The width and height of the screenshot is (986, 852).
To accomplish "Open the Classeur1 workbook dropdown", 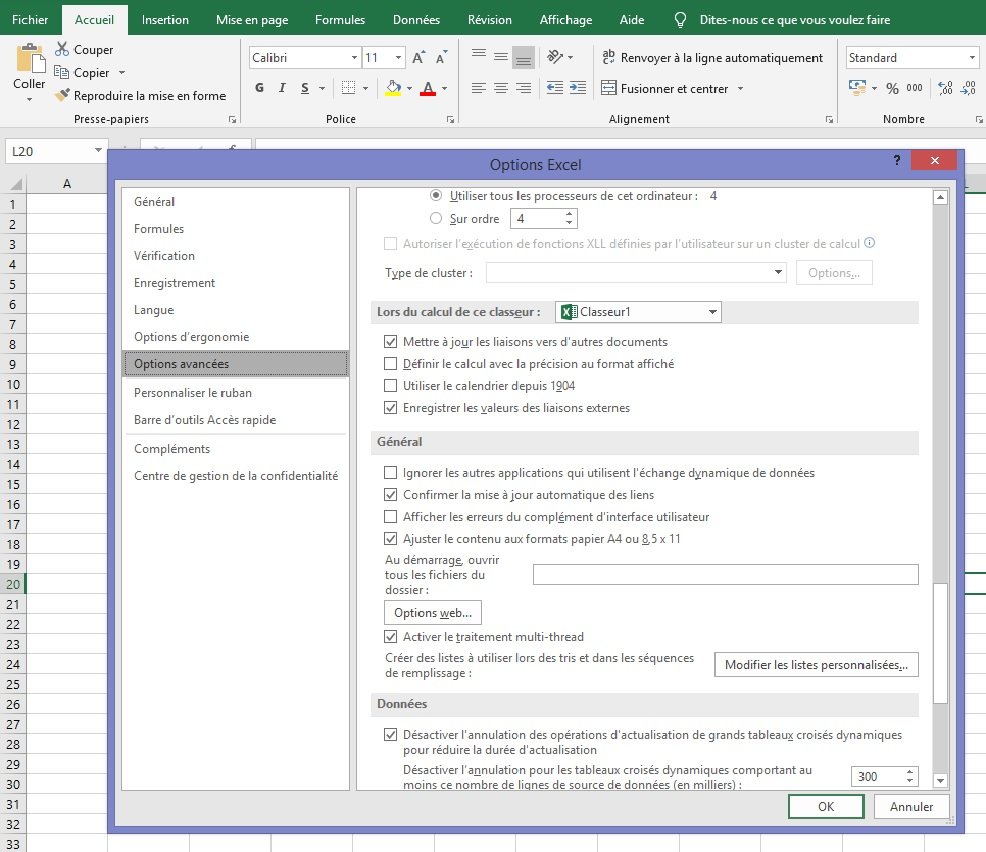I will [712, 312].
